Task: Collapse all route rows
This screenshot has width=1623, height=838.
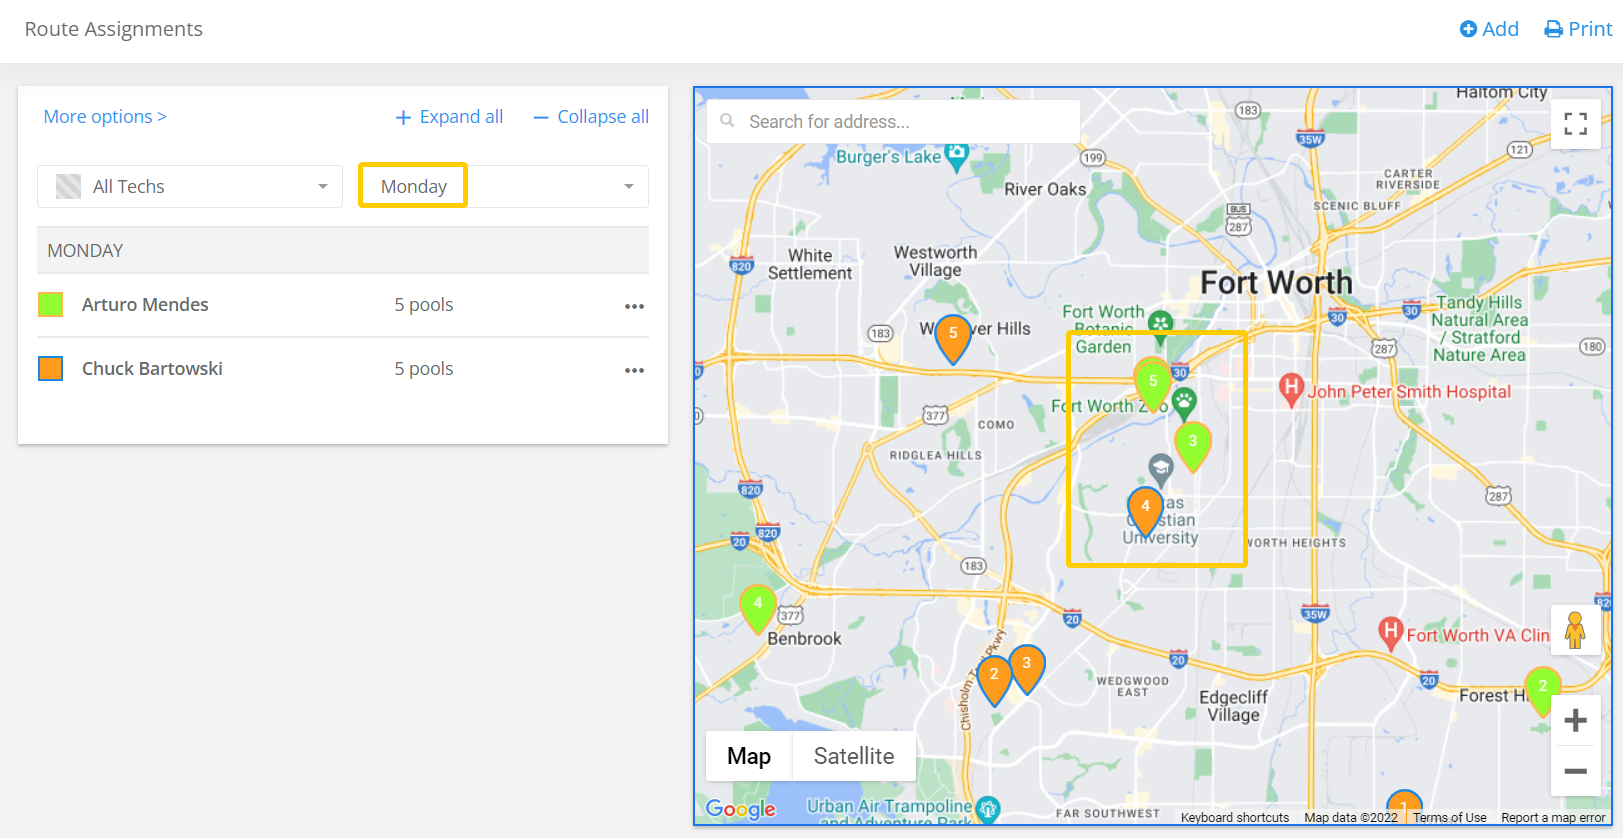Action: click(591, 116)
